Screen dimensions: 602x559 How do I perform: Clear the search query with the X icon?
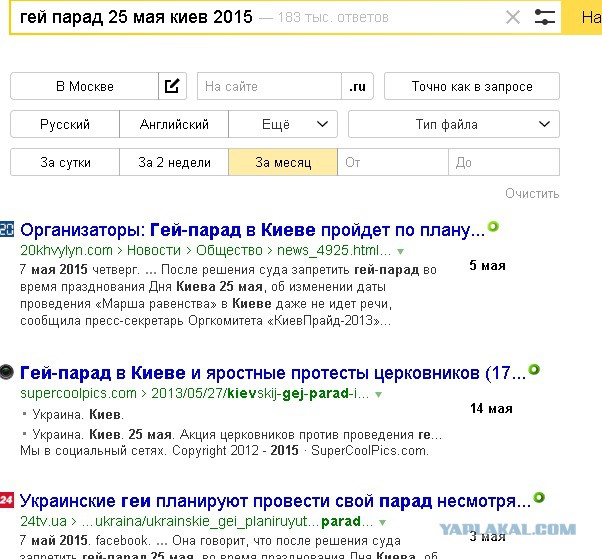[513, 17]
